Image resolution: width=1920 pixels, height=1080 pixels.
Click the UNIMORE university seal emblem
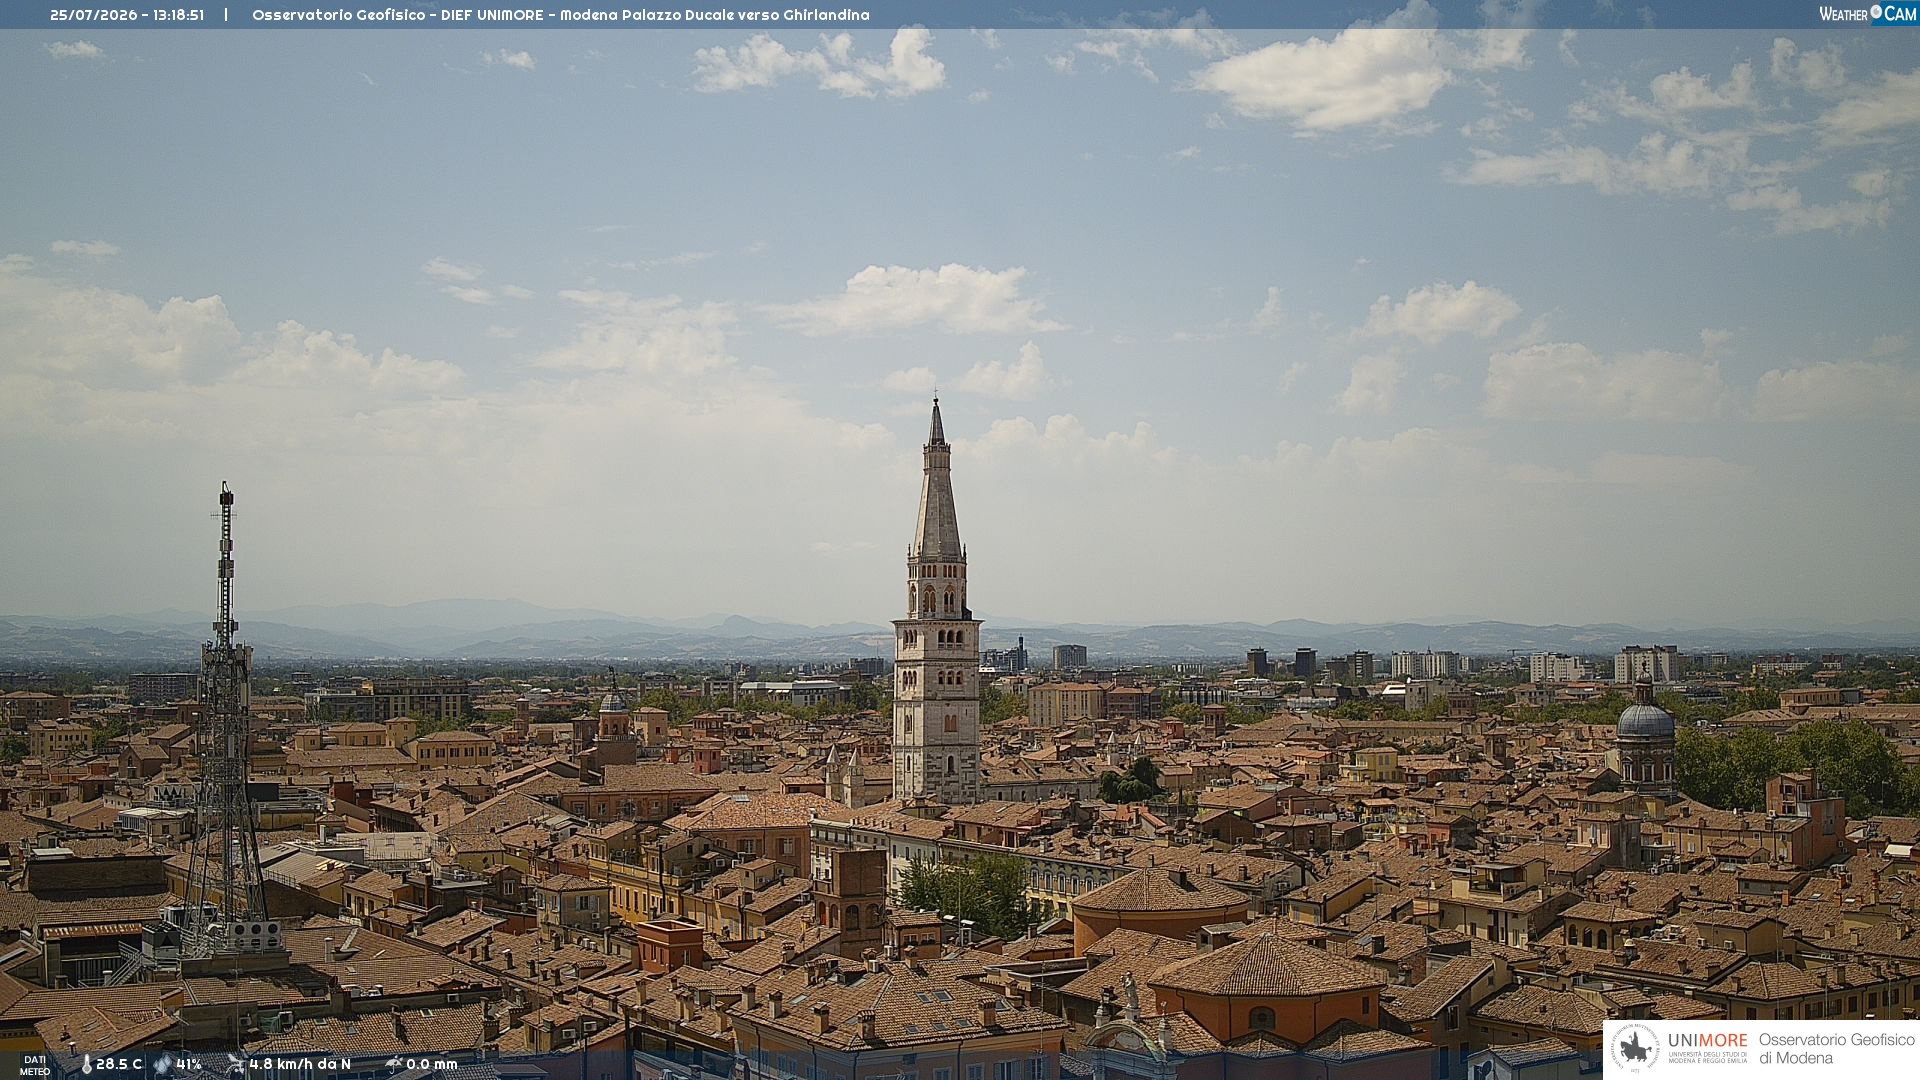(x=1635, y=1049)
